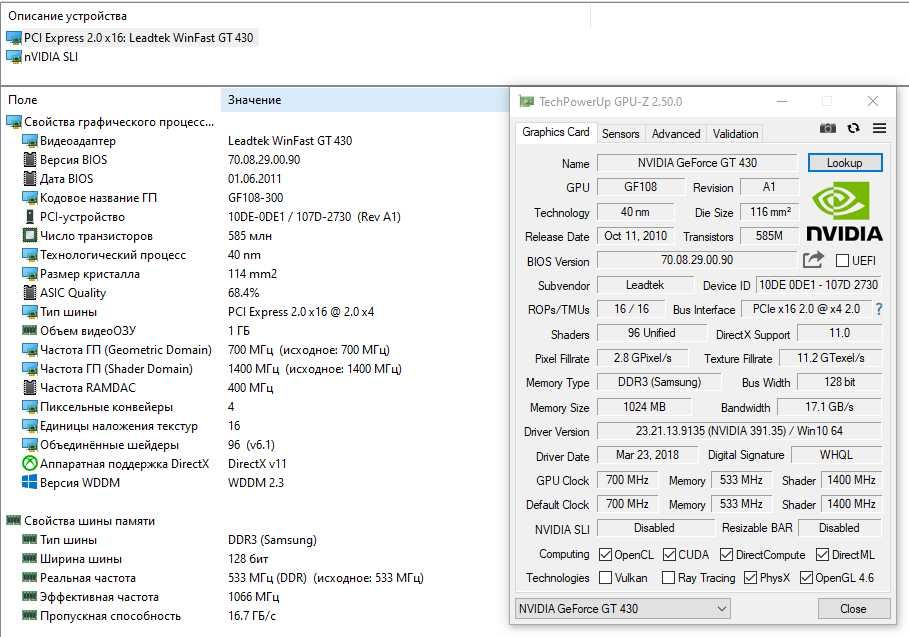Enable the Ray Tracing checkbox
The width and height of the screenshot is (909, 637).
point(668,578)
